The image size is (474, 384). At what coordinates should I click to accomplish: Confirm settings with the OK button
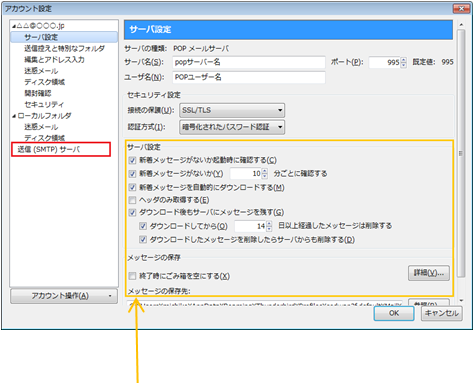point(394,313)
